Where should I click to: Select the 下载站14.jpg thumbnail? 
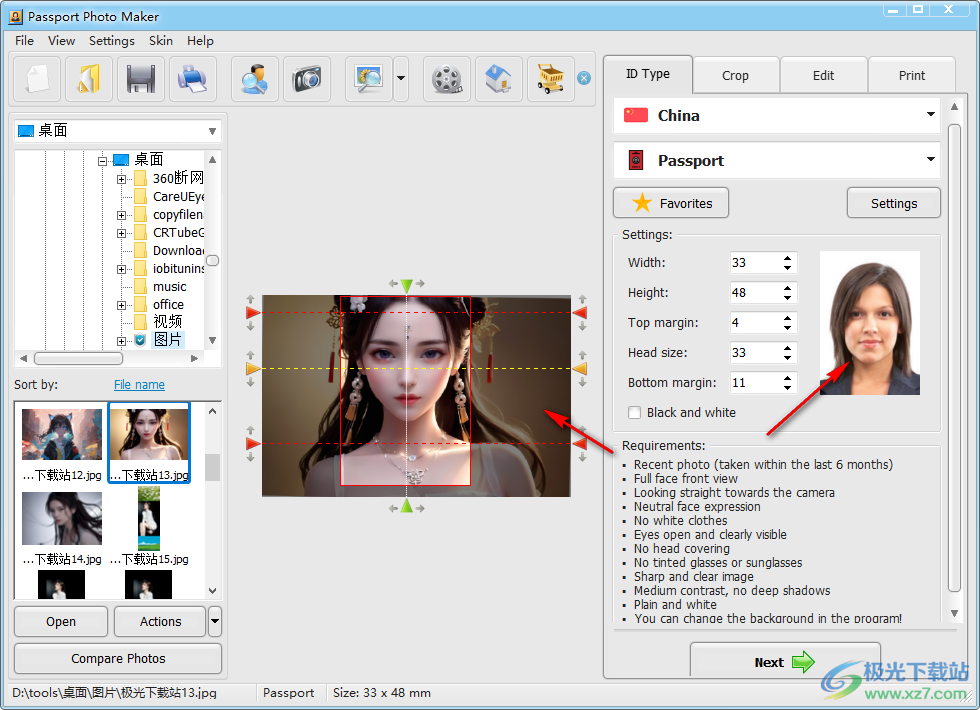tap(62, 528)
